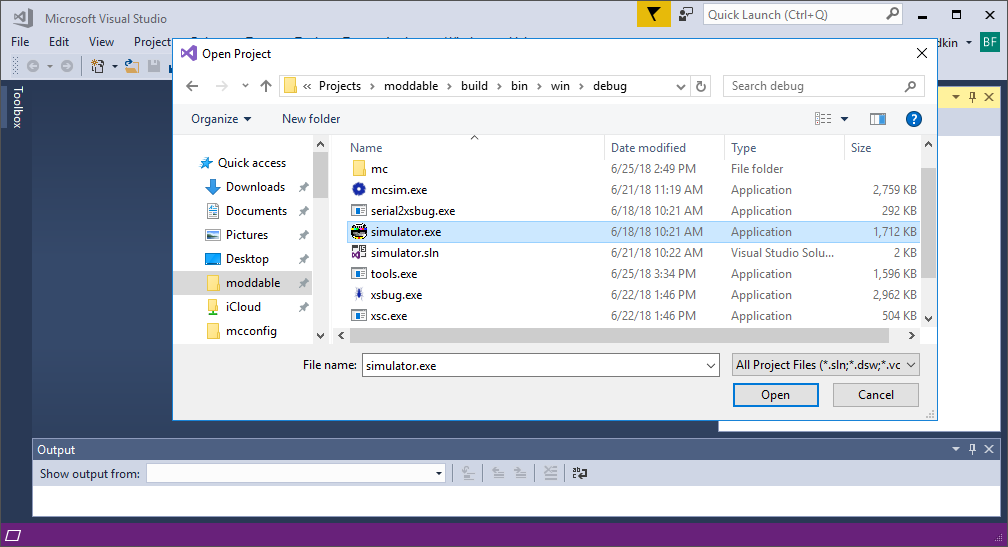Click Clear All in Output toolbar
This screenshot has width=1008, height=547.
point(550,474)
